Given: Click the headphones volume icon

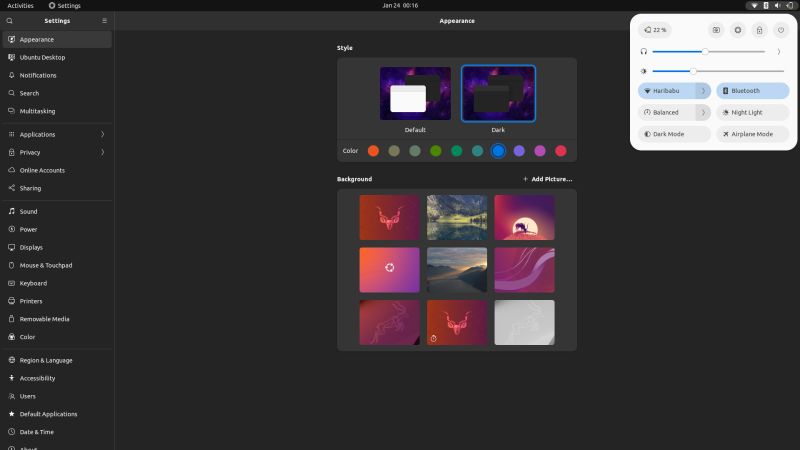Looking at the screenshot, I should pyautogui.click(x=644, y=52).
